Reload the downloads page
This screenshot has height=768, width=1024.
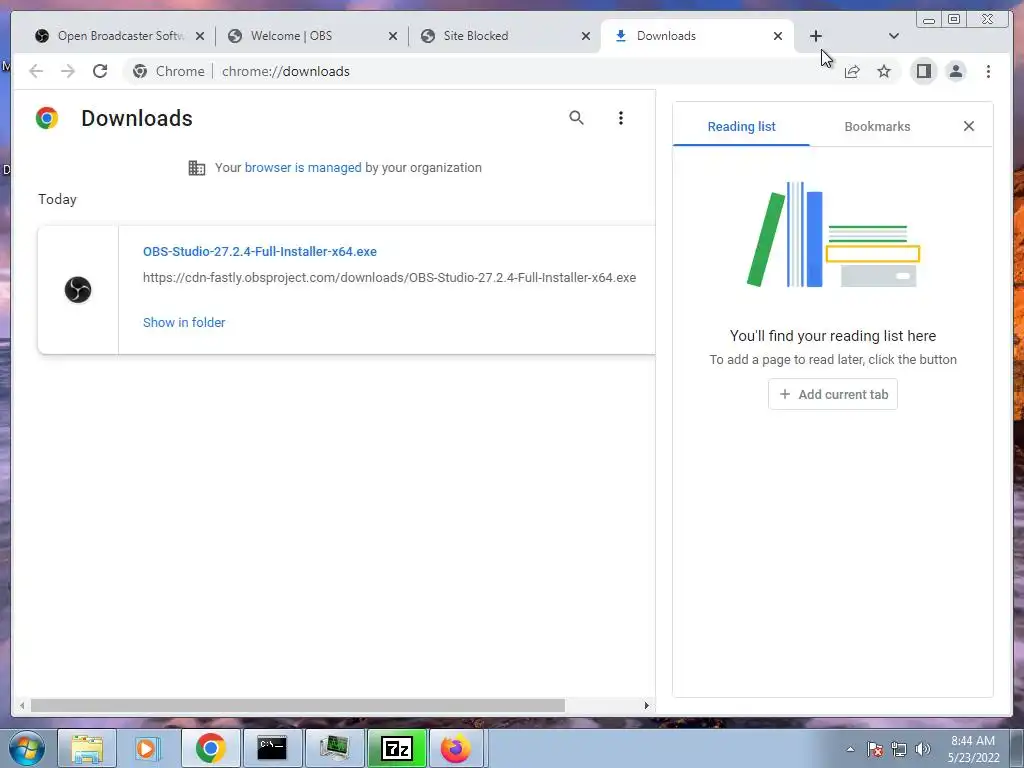coord(100,71)
